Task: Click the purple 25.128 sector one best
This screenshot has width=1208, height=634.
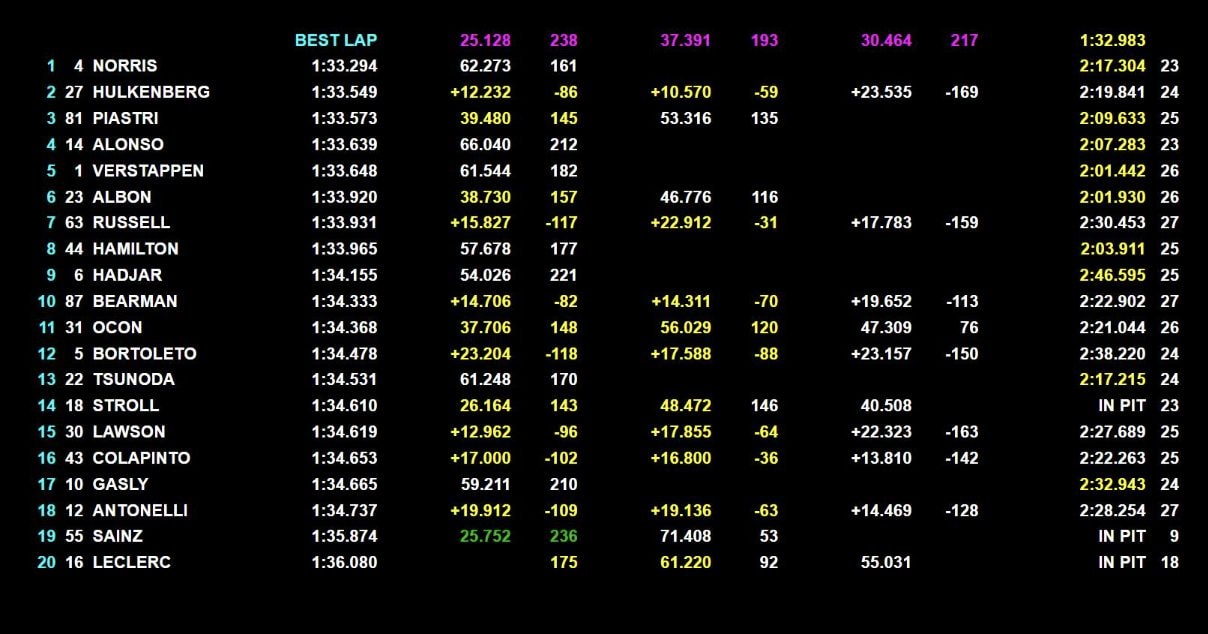Action: (x=485, y=41)
